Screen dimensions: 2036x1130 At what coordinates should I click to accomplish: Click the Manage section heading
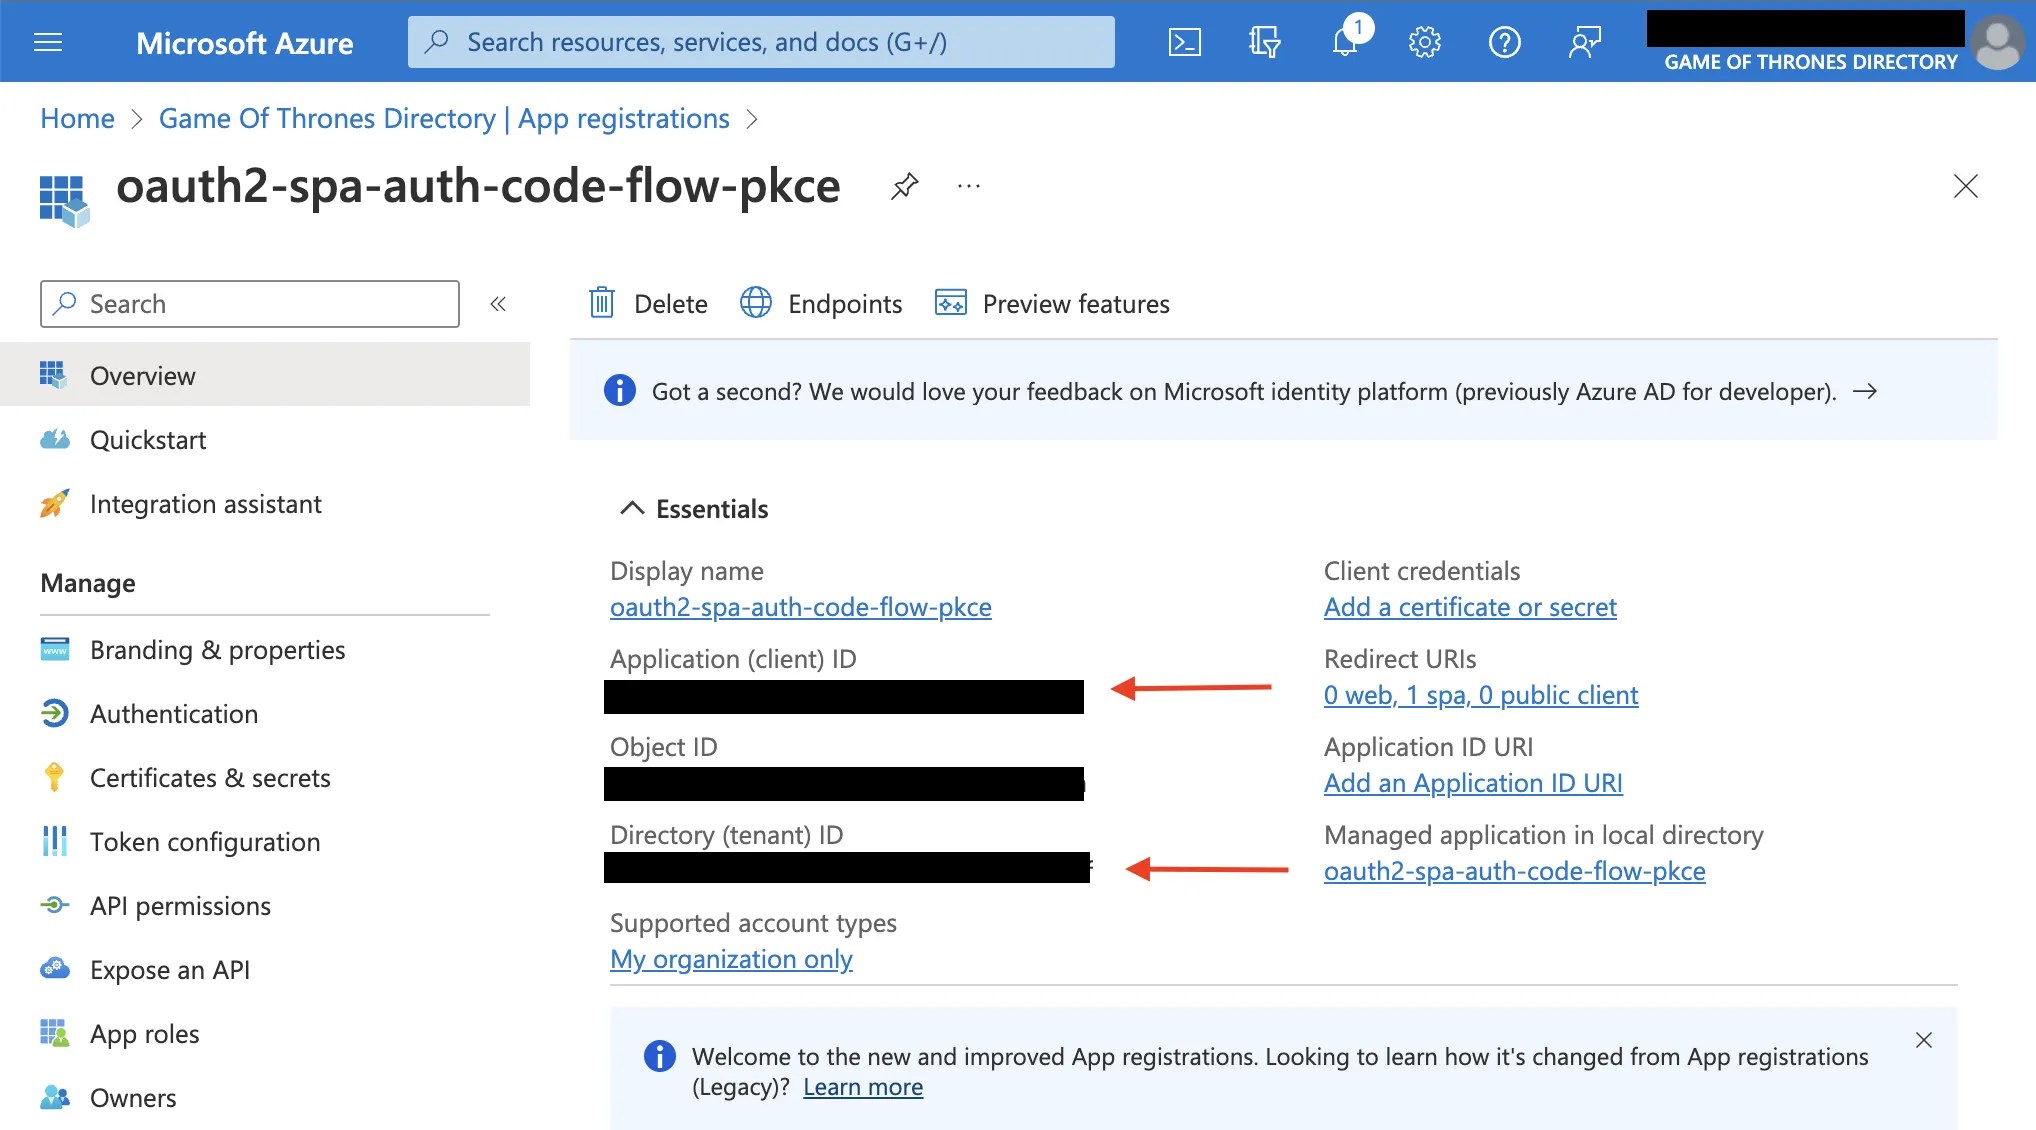click(x=88, y=583)
